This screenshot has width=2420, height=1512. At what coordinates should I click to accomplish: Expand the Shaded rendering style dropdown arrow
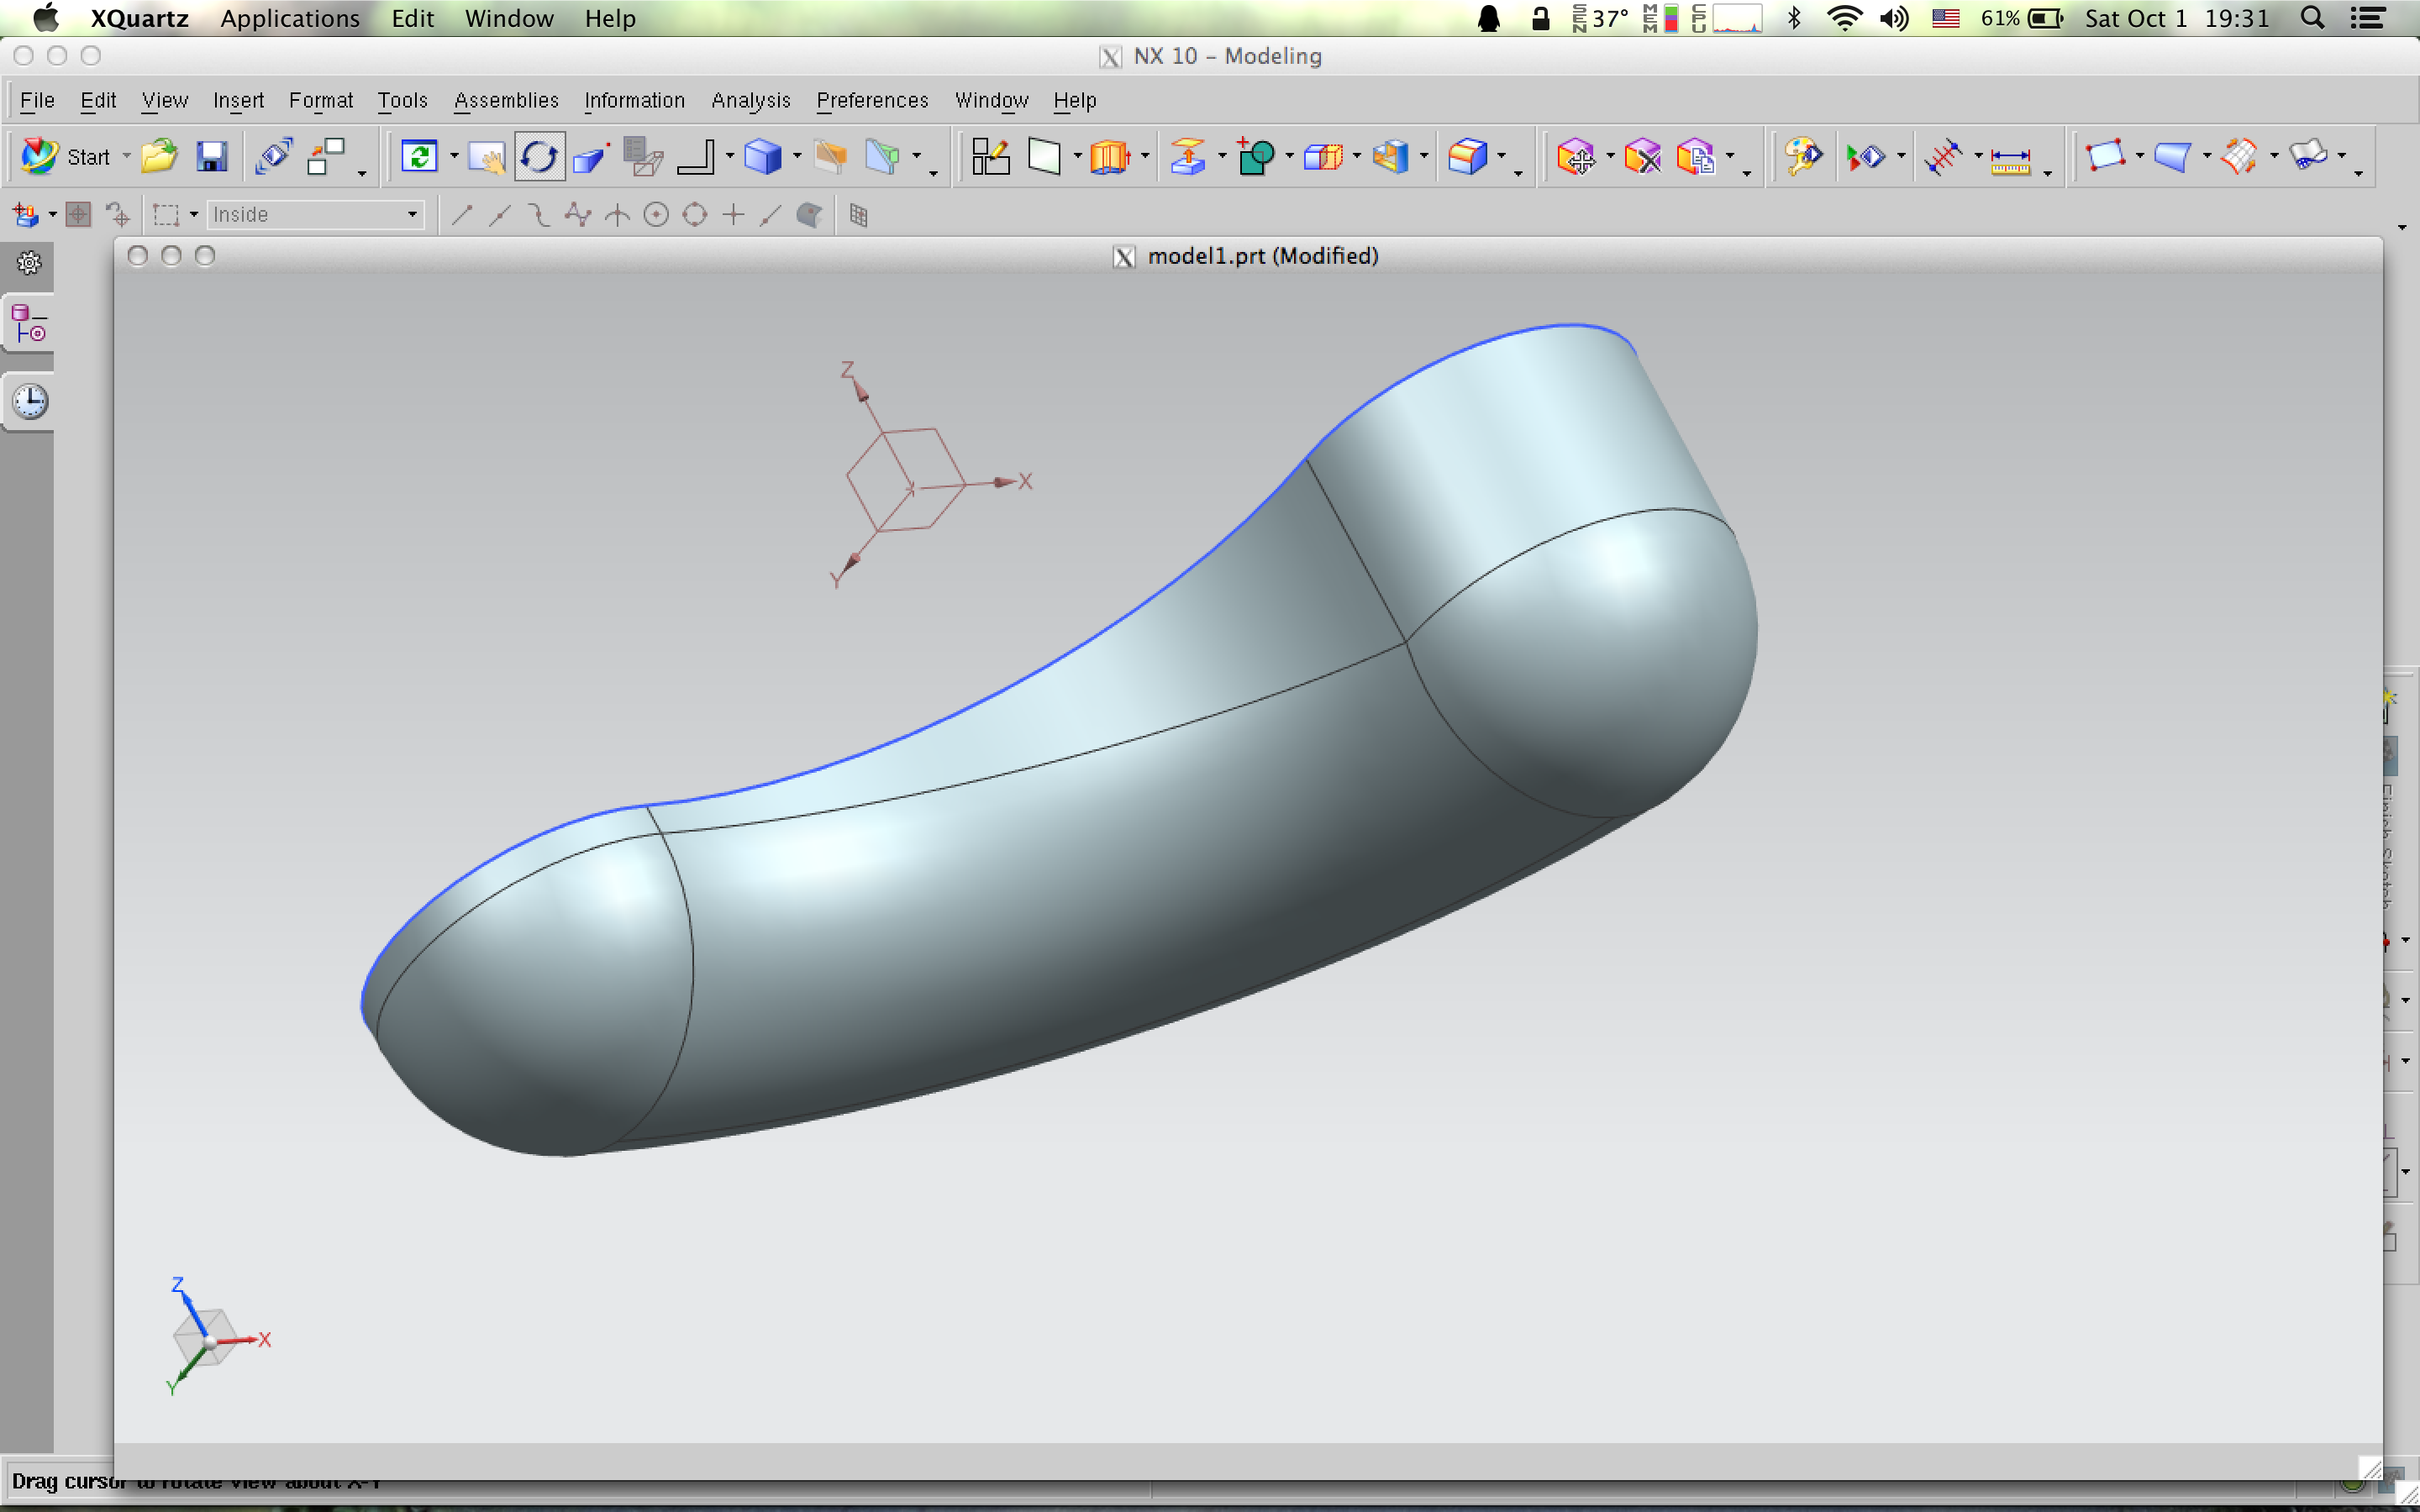coord(797,157)
